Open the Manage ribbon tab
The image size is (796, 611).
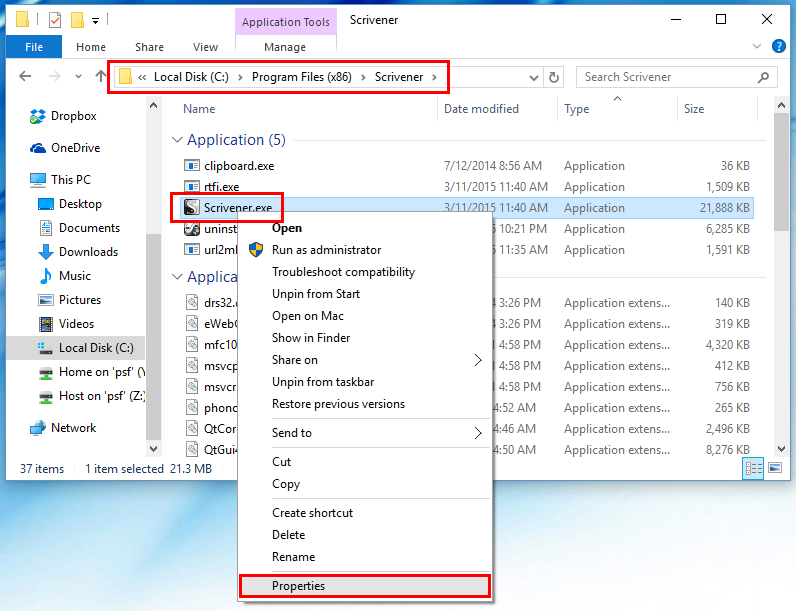pos(285,47)
